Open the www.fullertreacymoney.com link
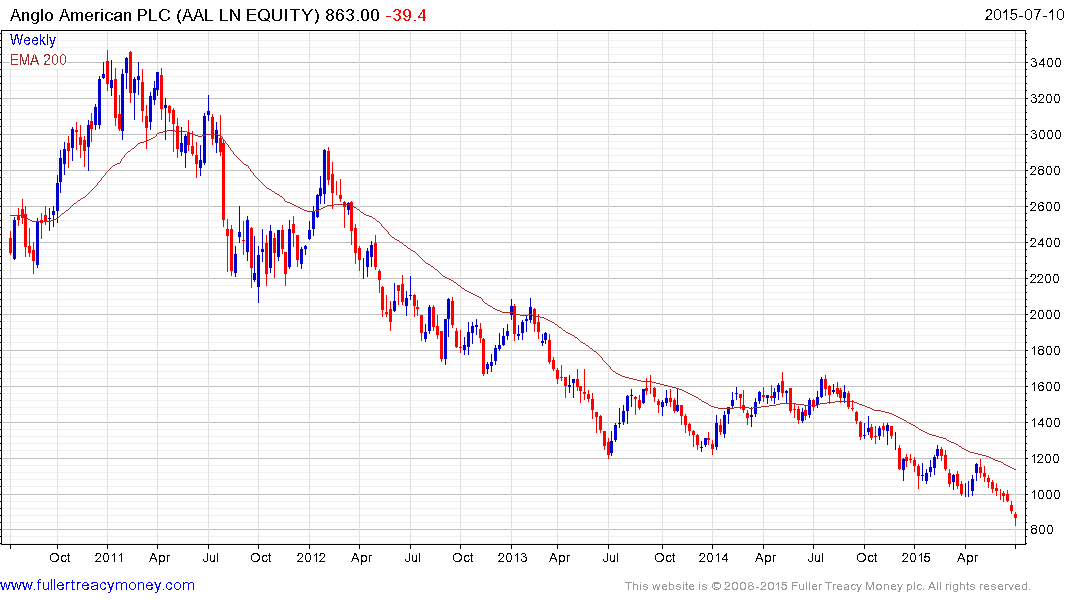Viewport: 1075px width, 600px height. pyautogui.click(x=97, y=585)
